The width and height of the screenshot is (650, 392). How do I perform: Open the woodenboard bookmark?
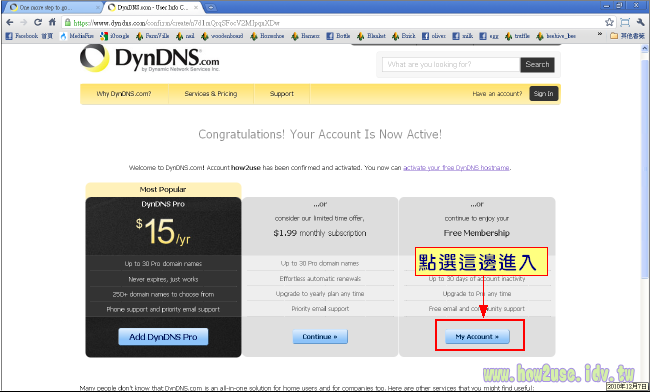(x=222, y=36)
